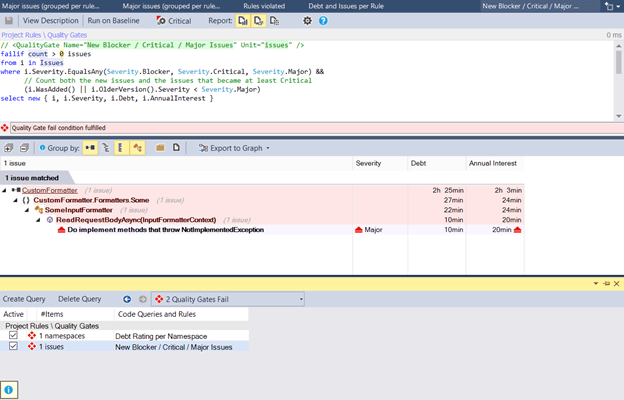Click the Save query icon in toolbar
624x400 pixels.
[9, 20]
